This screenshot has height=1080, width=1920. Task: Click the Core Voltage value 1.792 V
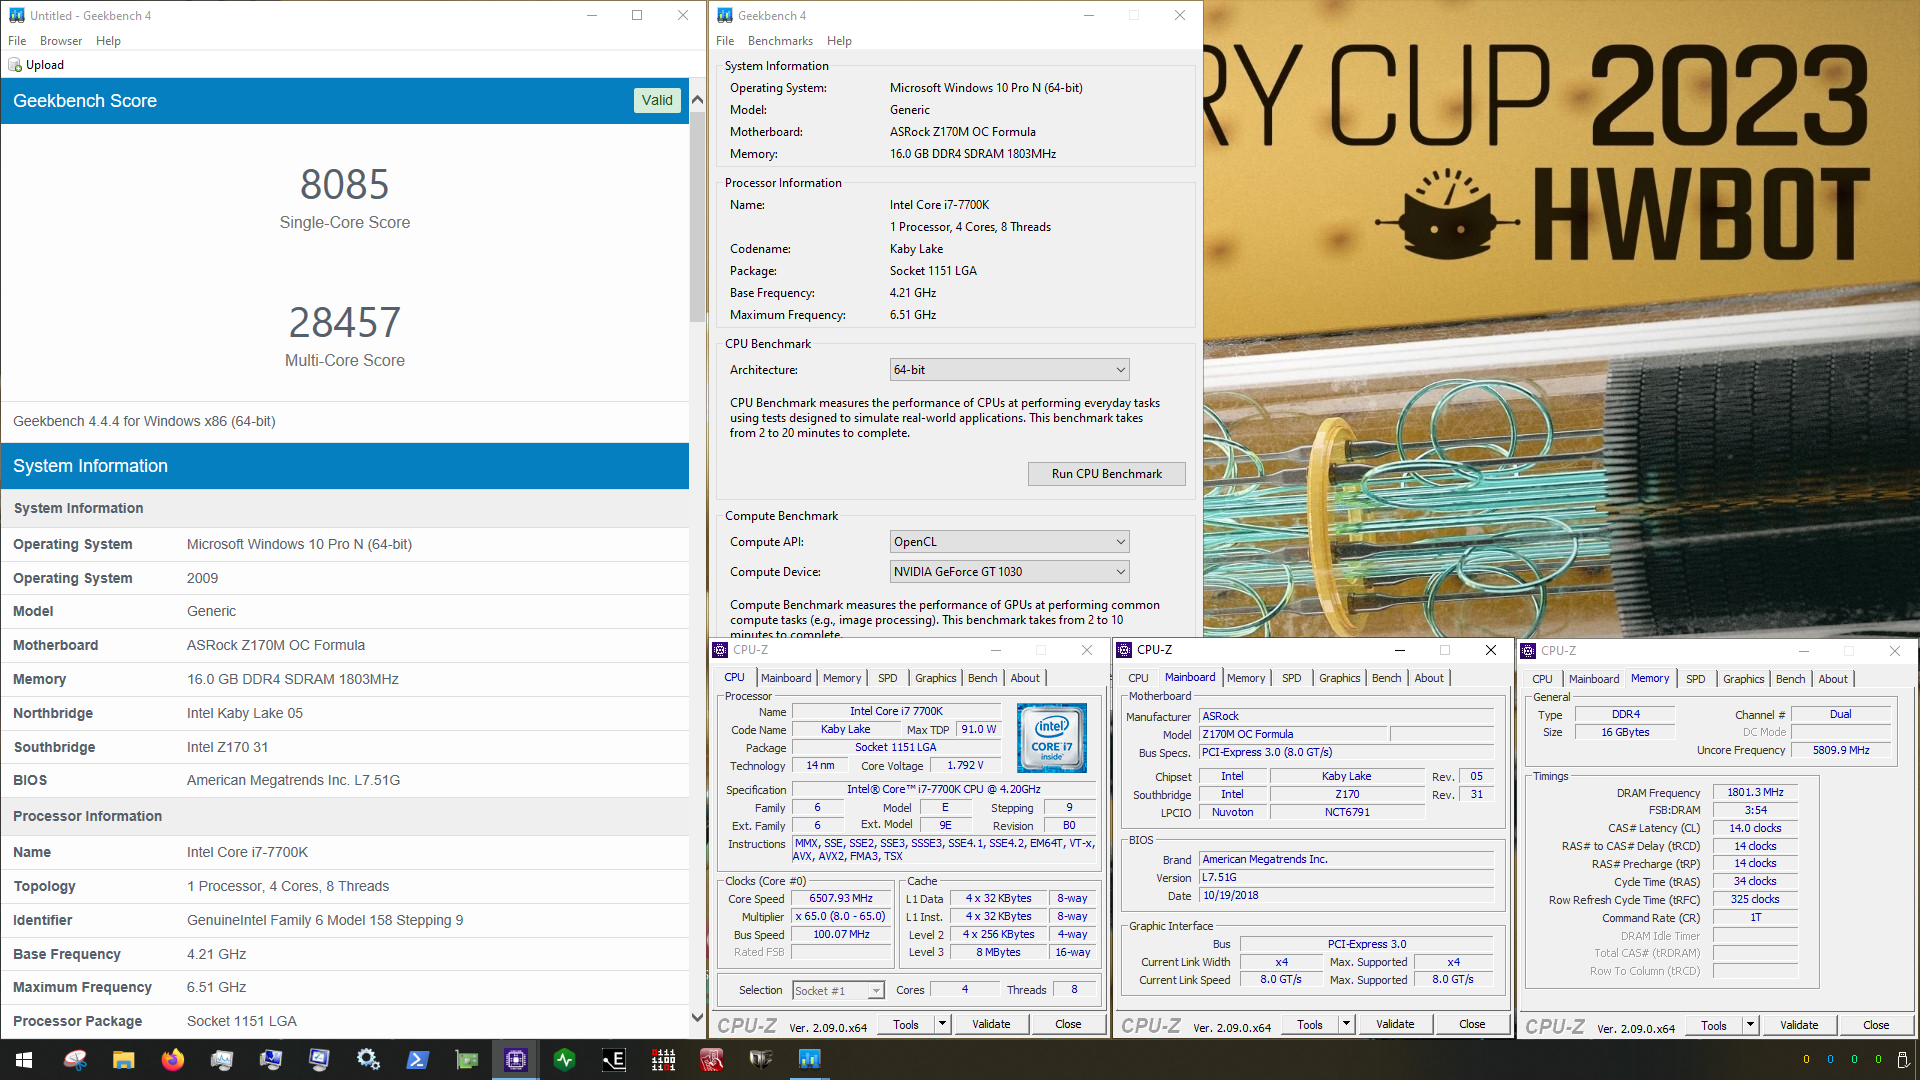point(965,766)
